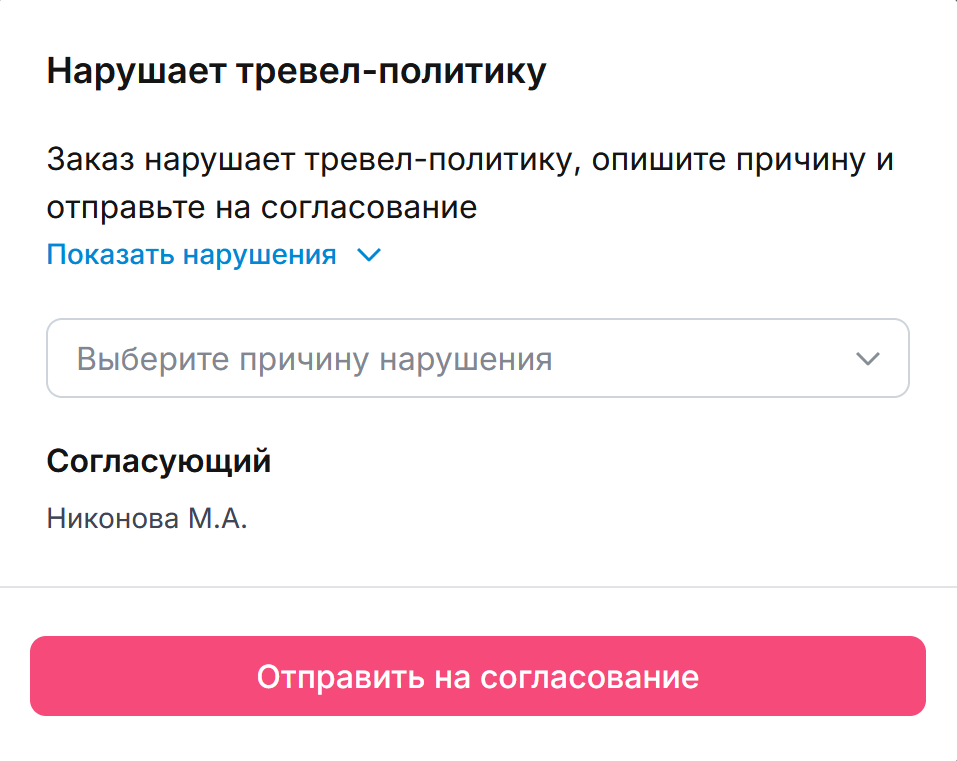Click the divider line above the submit button
The height and width of the screenshot is (761, 957).
[x=478, y=586]
